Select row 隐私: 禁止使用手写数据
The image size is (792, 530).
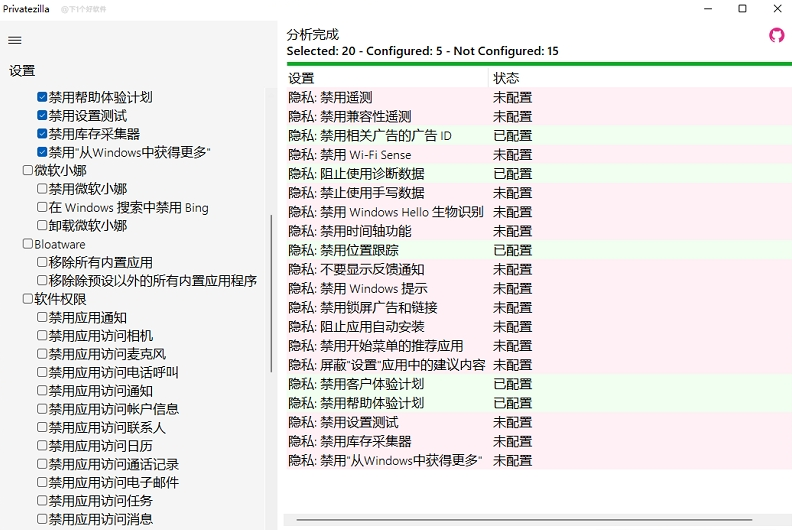point(539,192)
